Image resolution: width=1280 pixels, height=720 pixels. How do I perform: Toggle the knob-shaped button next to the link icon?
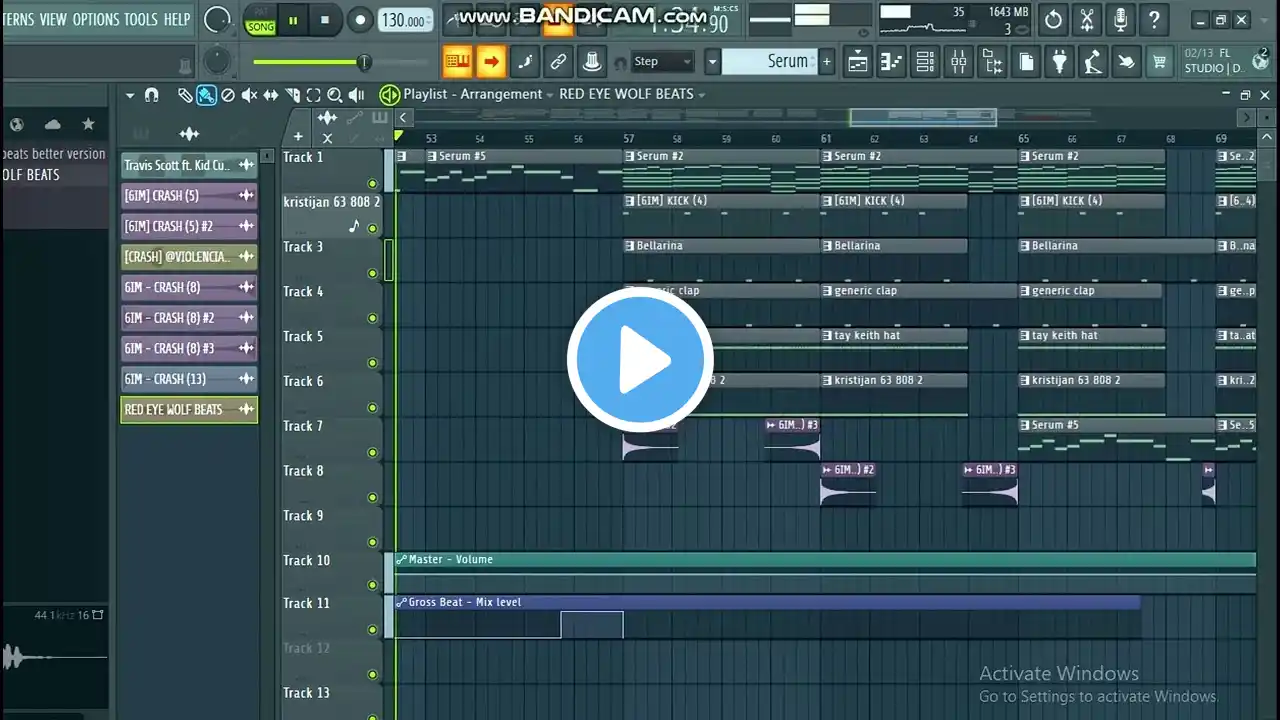593,61
